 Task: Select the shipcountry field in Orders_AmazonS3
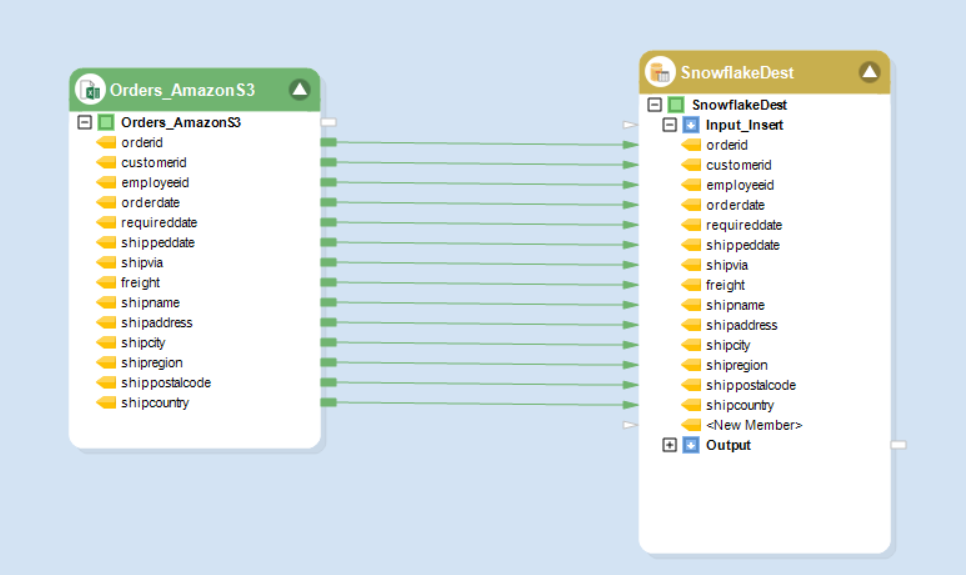(x=154, y=403)
